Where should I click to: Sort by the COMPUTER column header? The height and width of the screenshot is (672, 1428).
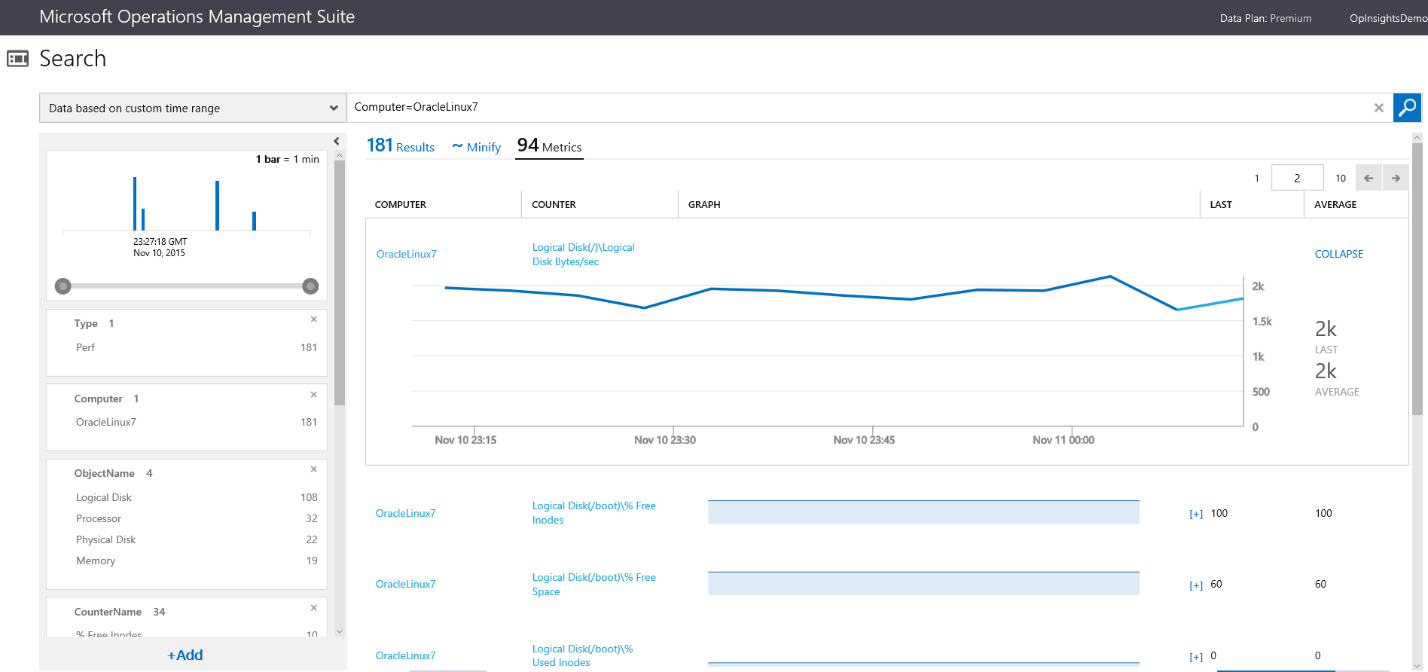point(400,204)
